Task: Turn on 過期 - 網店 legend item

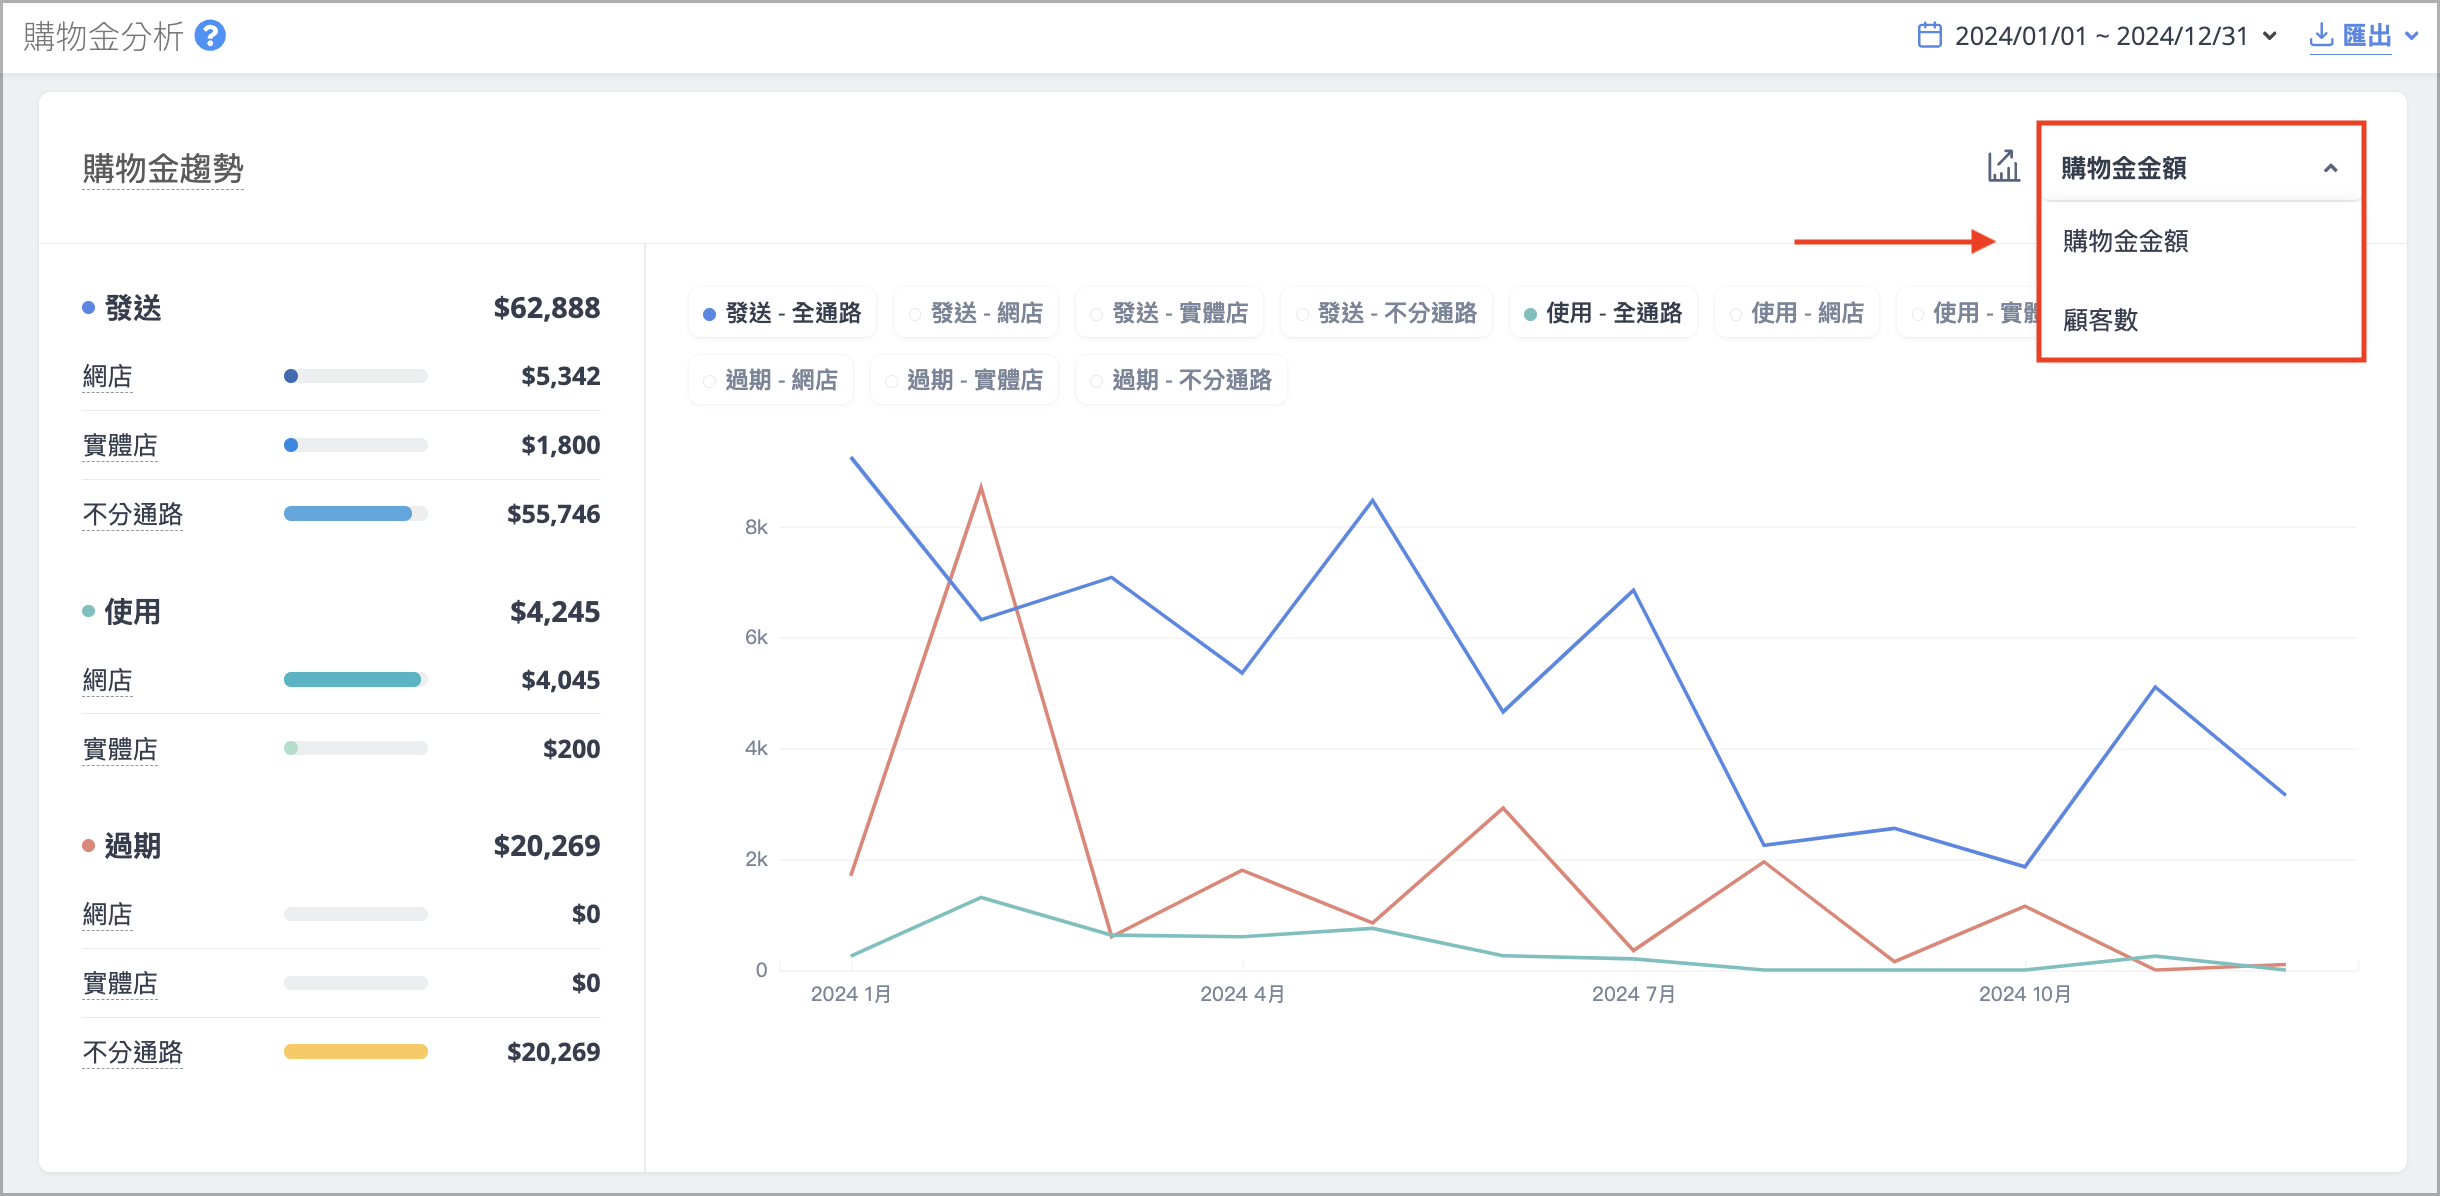Action: (771, 380)
